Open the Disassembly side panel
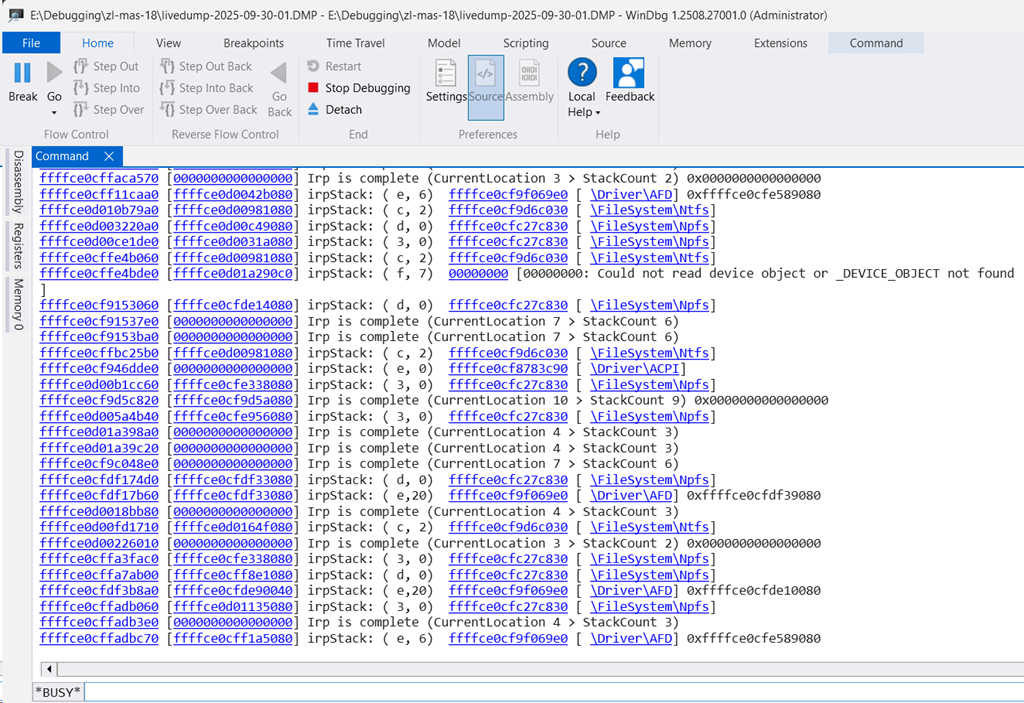The image size is (1024, 703). click(x=17, y=182)
